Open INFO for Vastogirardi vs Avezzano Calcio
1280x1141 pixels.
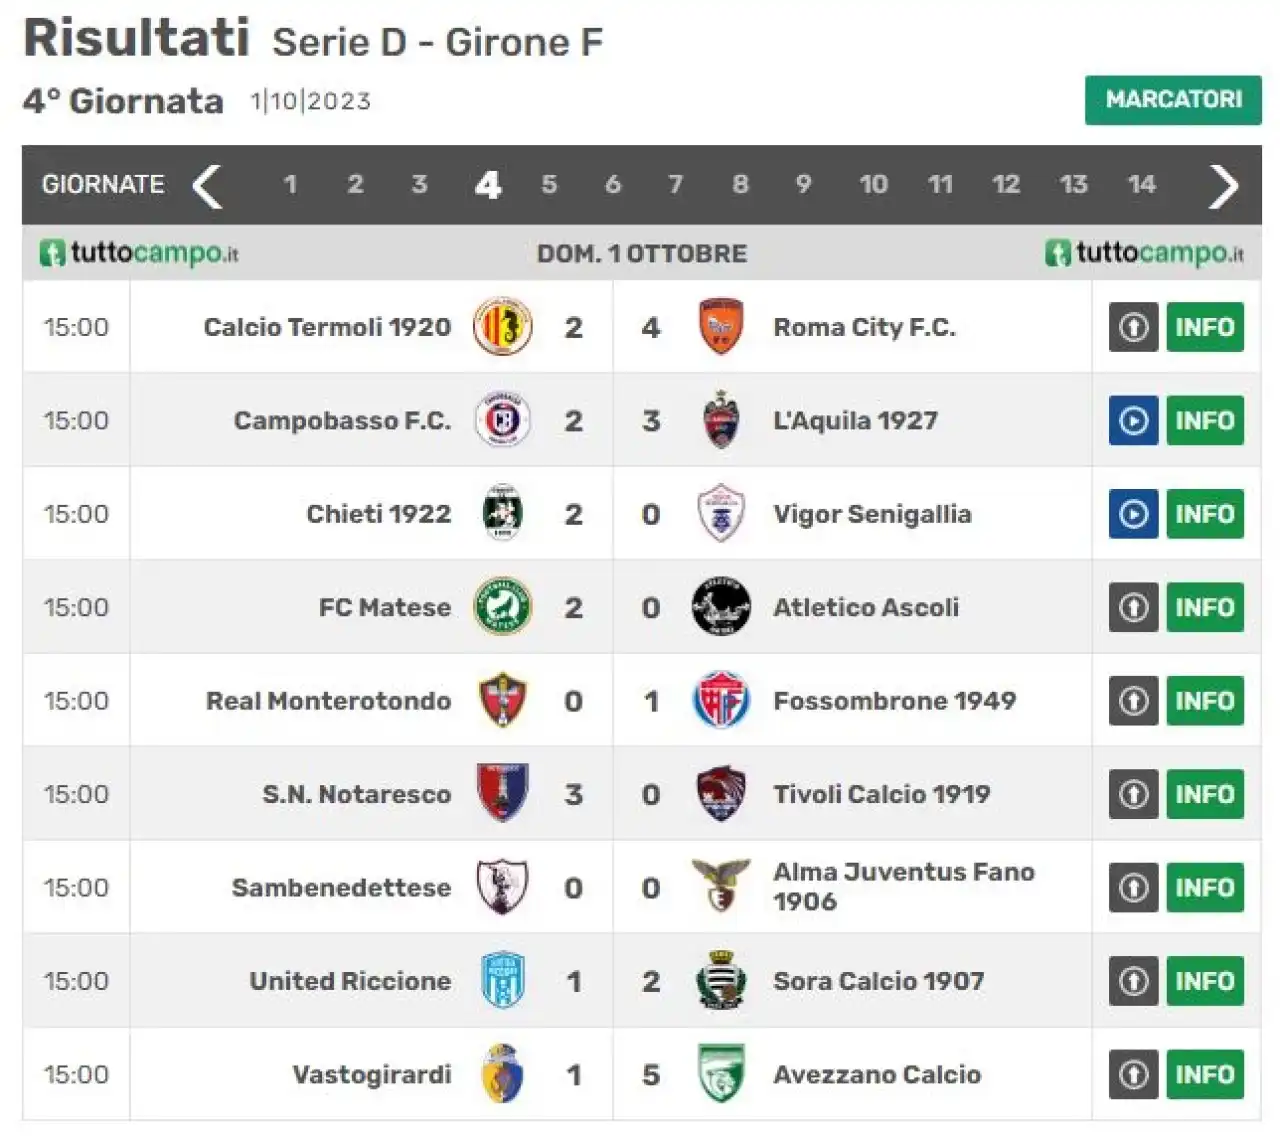pos(1205,1074)
